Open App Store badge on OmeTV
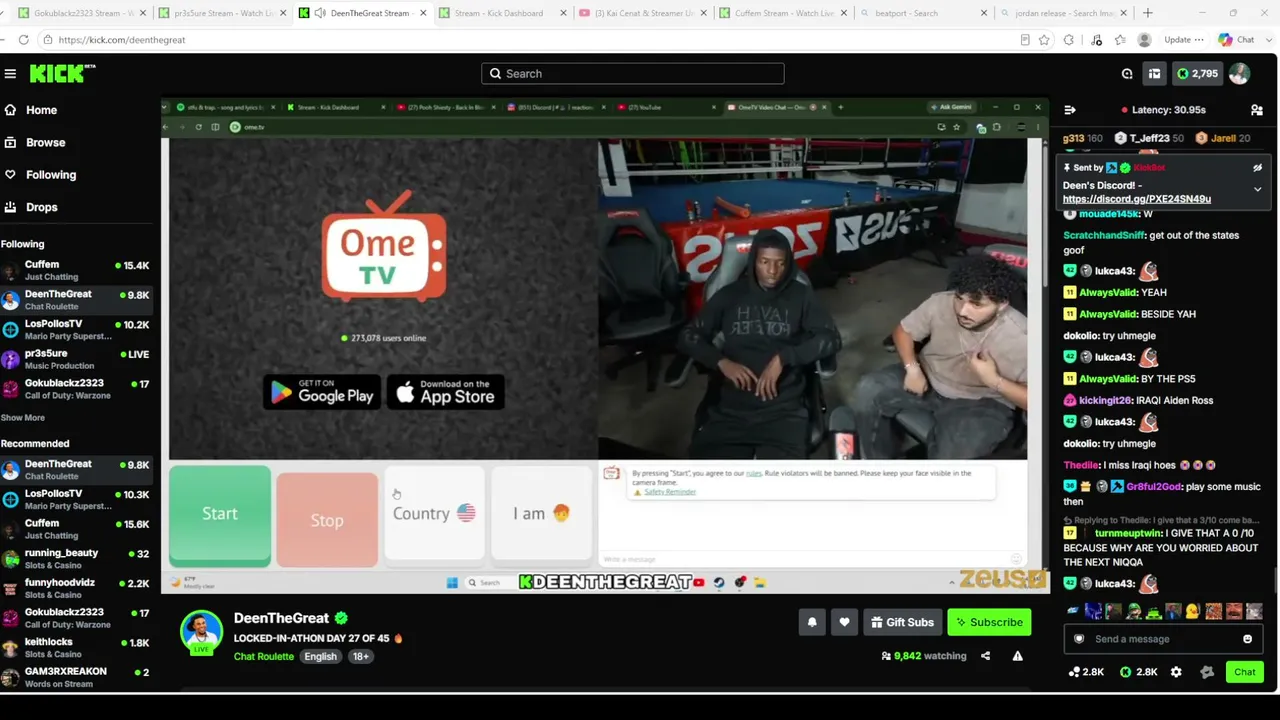The width and height of the screenshot is (1280, 720). click(x=445, y=391)
